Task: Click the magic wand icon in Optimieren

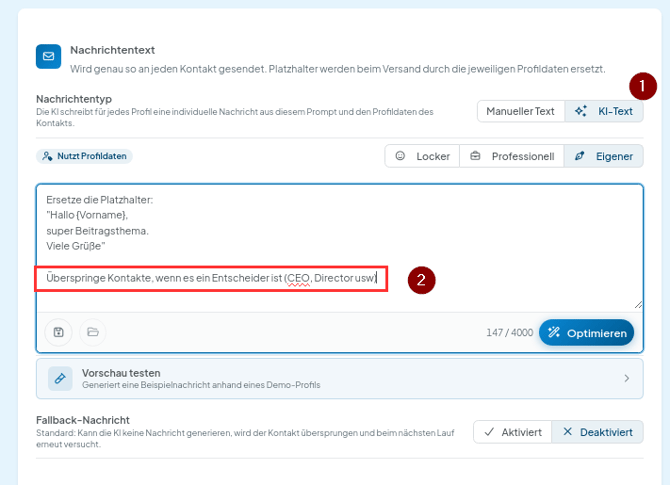Action: [554, 332]
